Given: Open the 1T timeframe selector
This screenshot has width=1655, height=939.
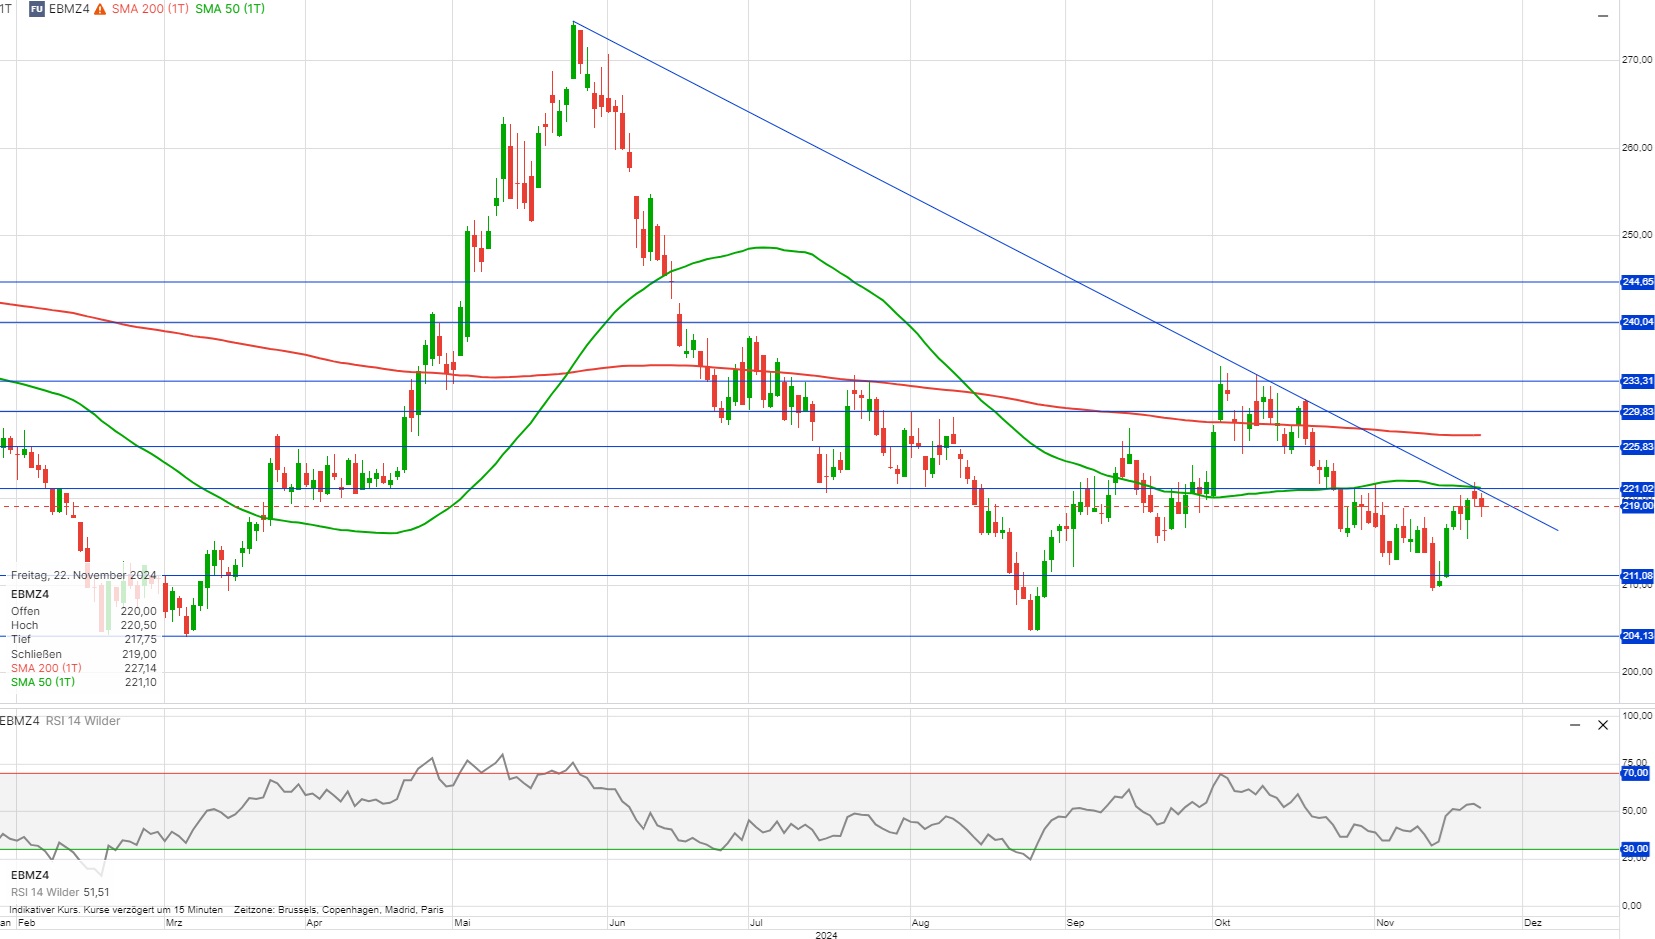Looking at the screenshot, I should (x=6, y=9).
